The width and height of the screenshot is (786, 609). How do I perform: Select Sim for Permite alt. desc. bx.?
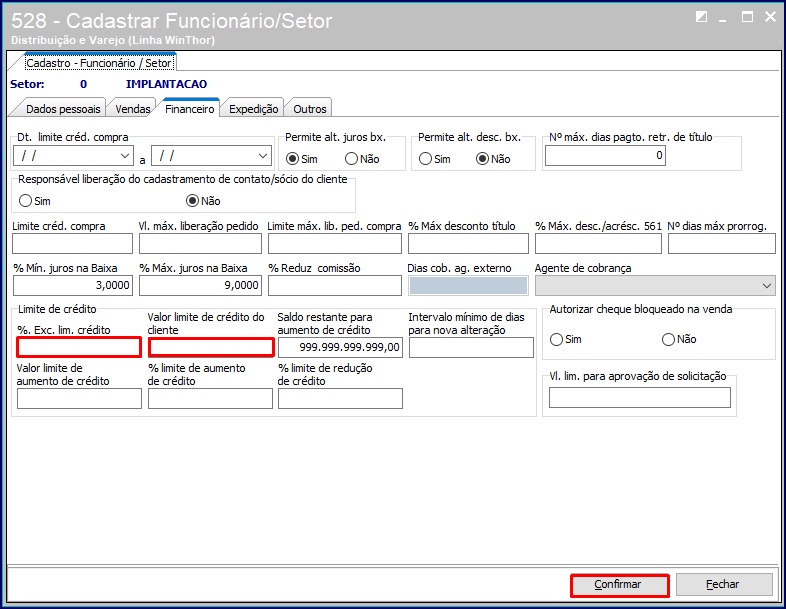click(425, 159)
